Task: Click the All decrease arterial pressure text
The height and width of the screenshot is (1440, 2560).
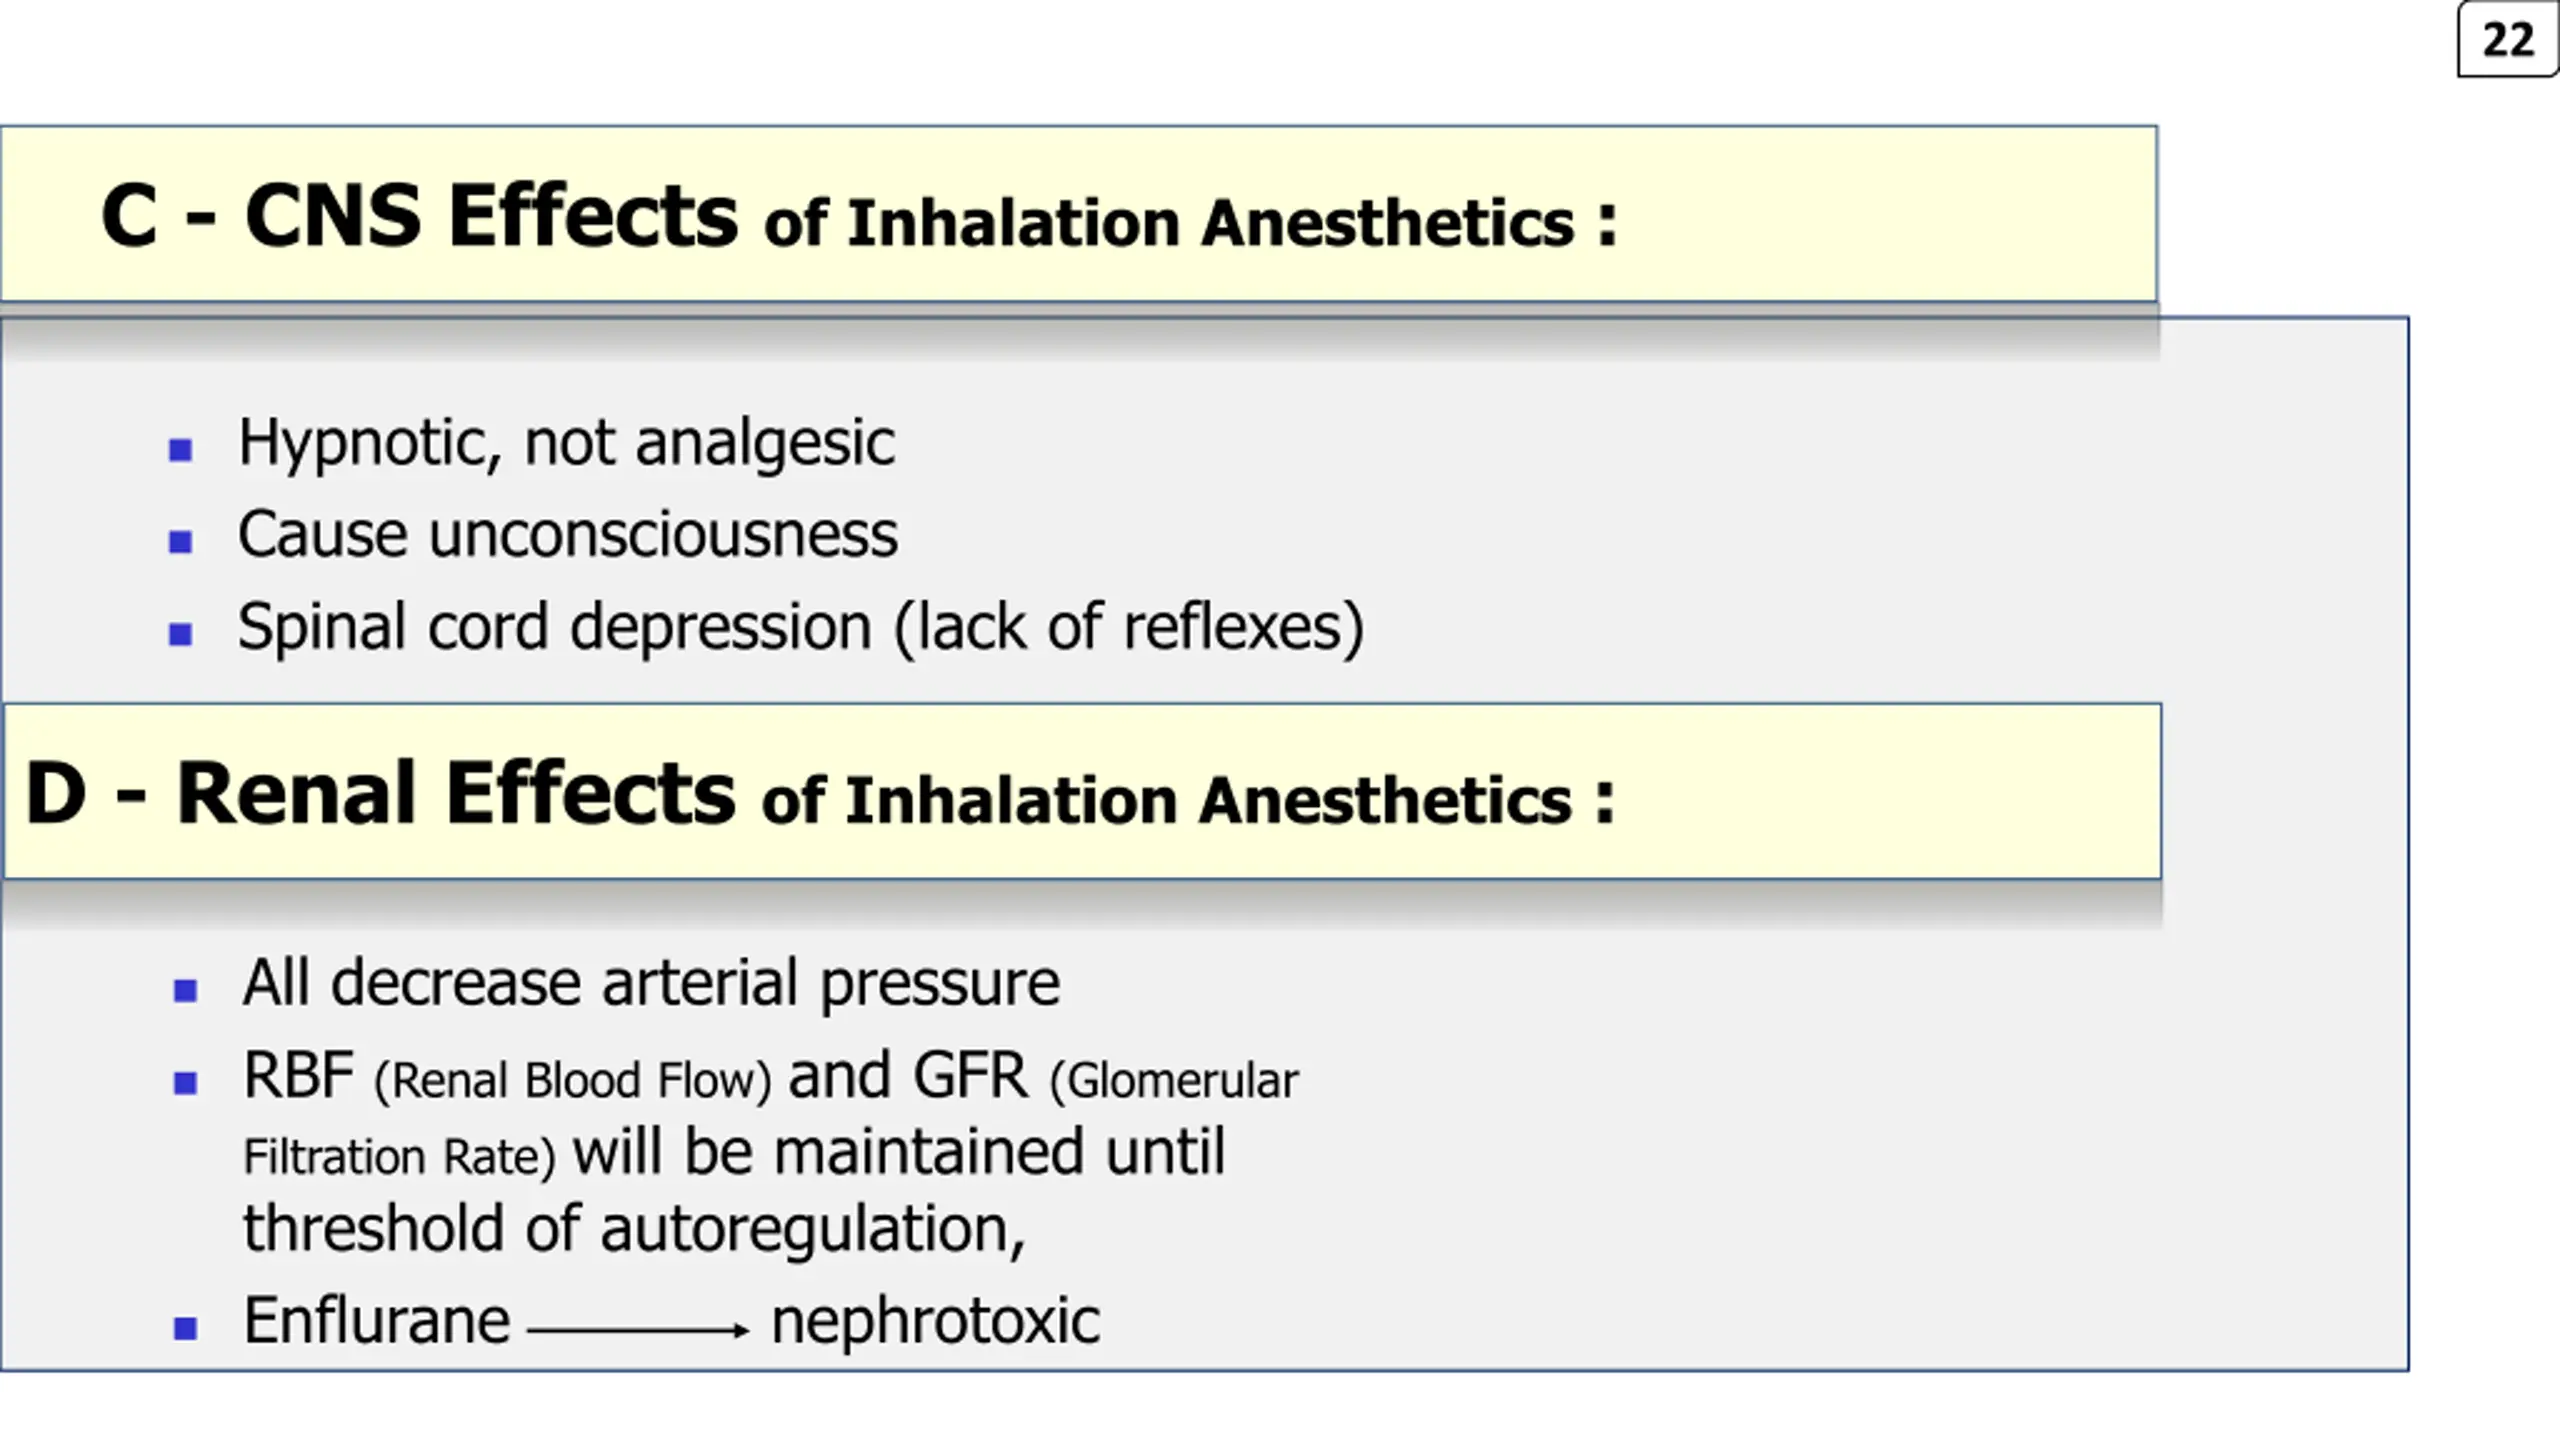Action: 652,983
